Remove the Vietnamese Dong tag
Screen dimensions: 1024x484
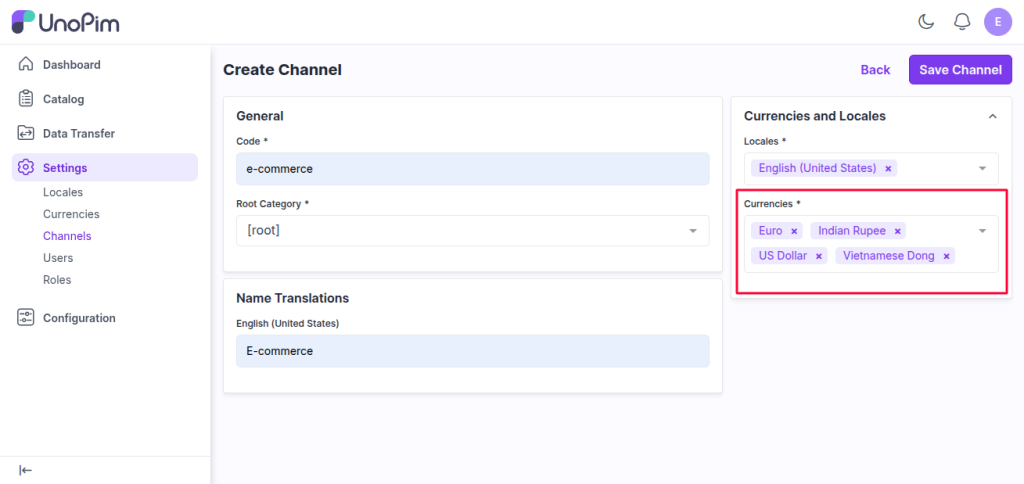946,256
